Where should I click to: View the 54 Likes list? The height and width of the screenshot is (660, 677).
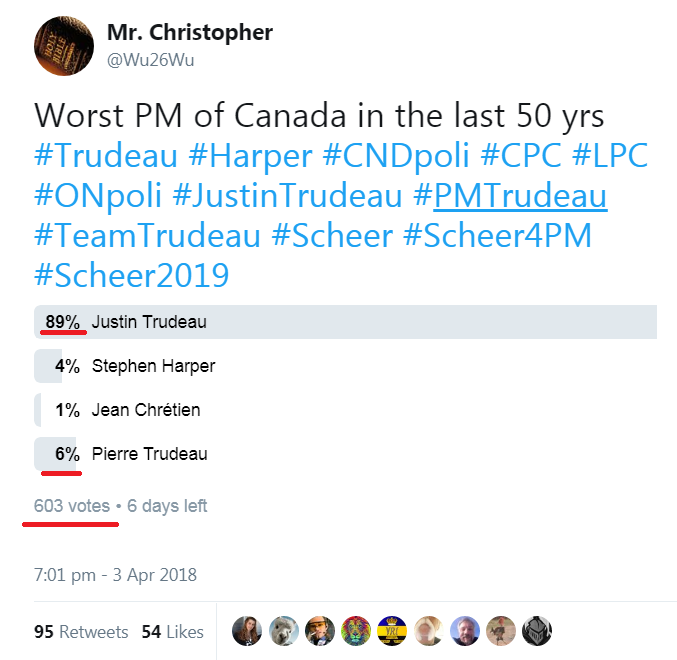(172, 632)
